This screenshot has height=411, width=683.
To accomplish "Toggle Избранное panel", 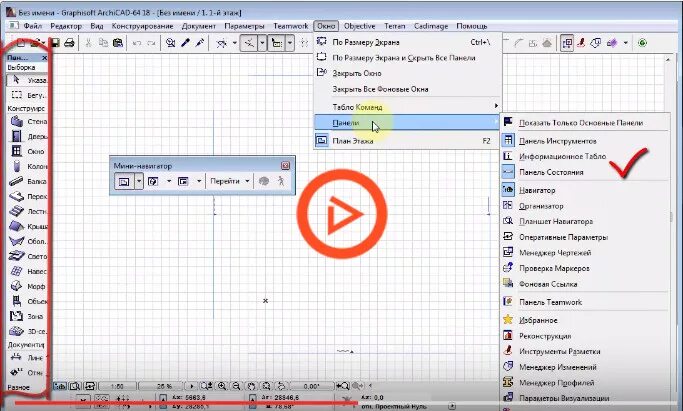I will pos(585,320).
